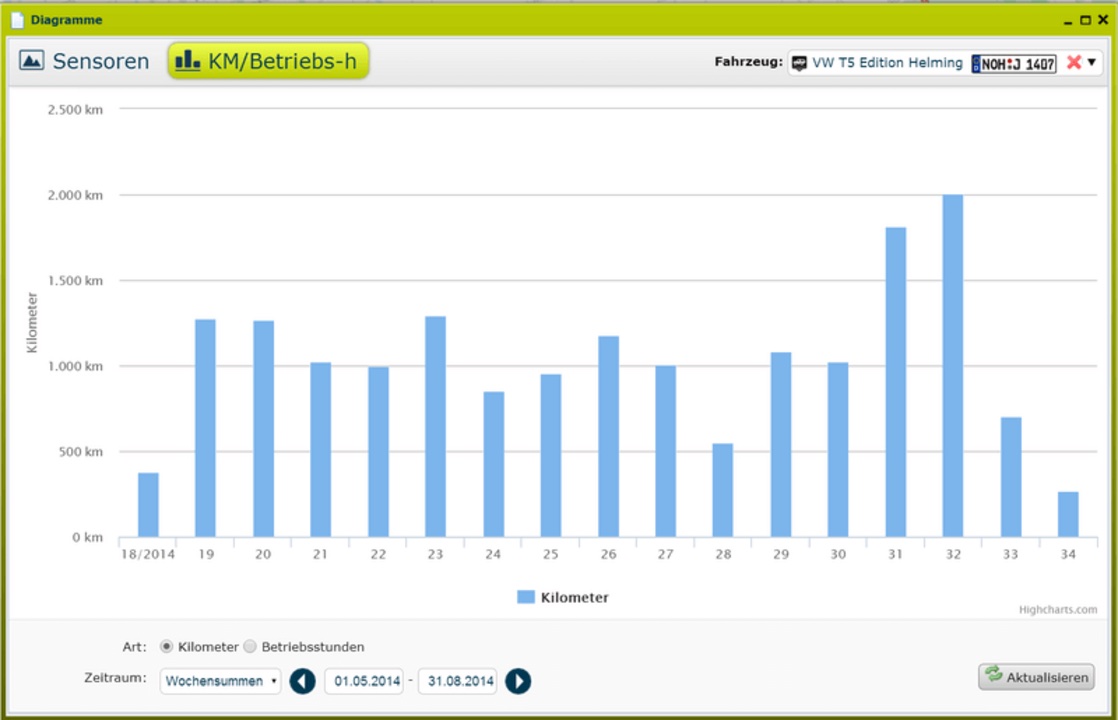Viewport: 1118px width, 720px height.
Task: Click the vehicle icon beside VW T5
Action: point(799,63)
